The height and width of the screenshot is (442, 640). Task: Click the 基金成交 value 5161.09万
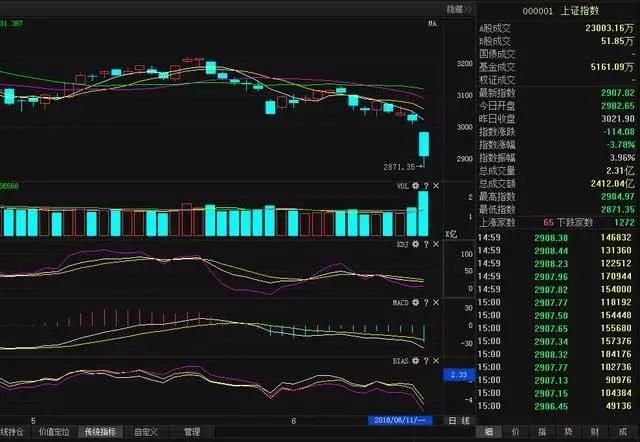(613, 67)
